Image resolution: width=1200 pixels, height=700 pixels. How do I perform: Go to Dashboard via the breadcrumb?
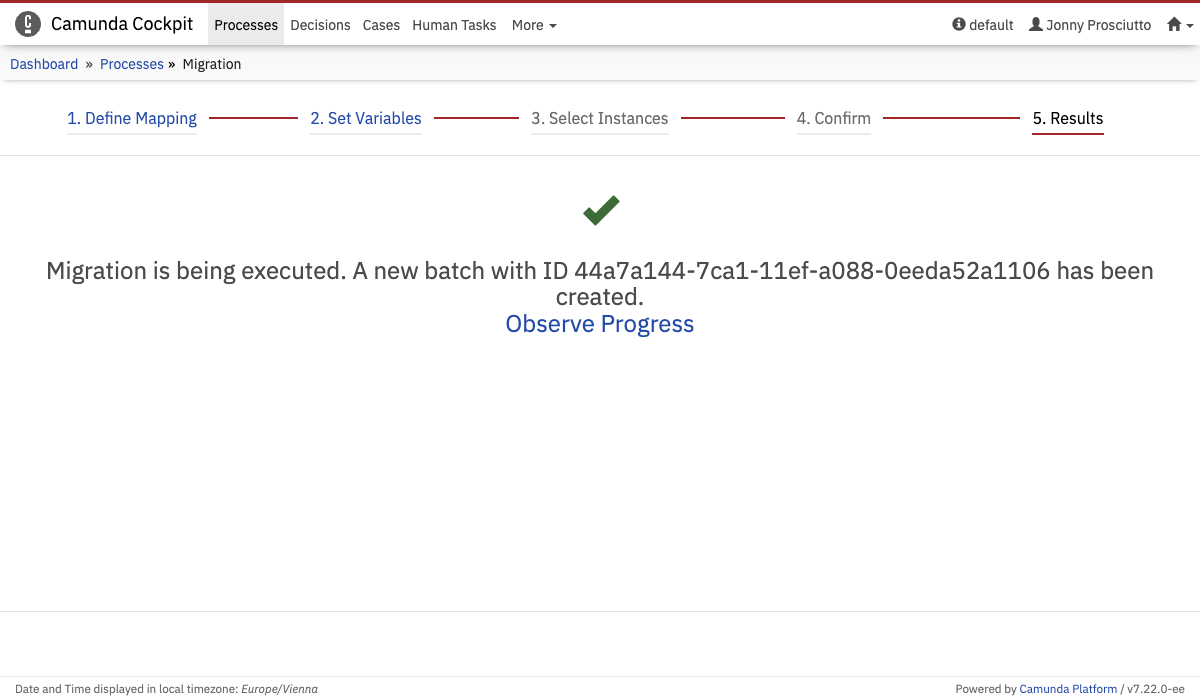[x=44, y=64]
